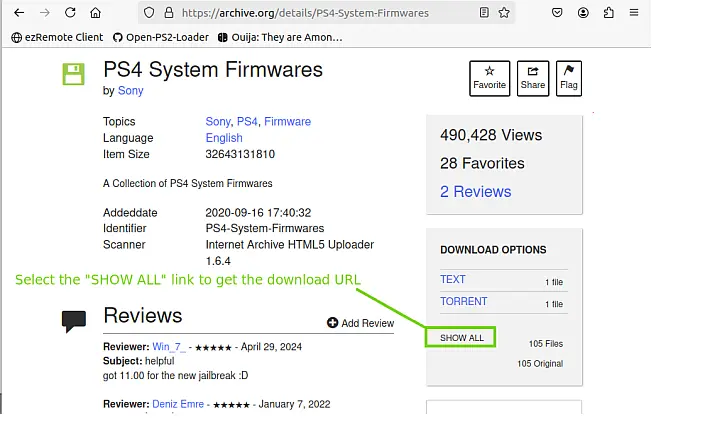Click the Add Review link text
This screenshot has width=710, height=426.
(368, 323)
